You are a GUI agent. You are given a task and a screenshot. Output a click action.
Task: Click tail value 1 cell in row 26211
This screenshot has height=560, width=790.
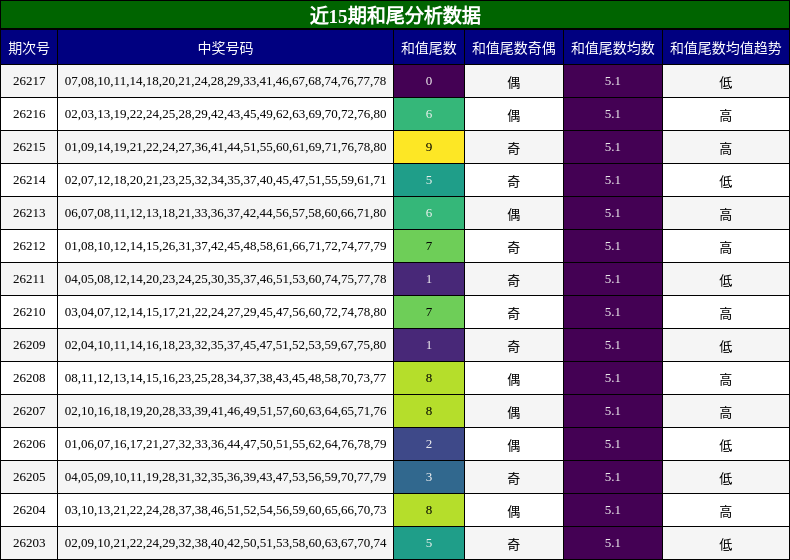[429, 279]
